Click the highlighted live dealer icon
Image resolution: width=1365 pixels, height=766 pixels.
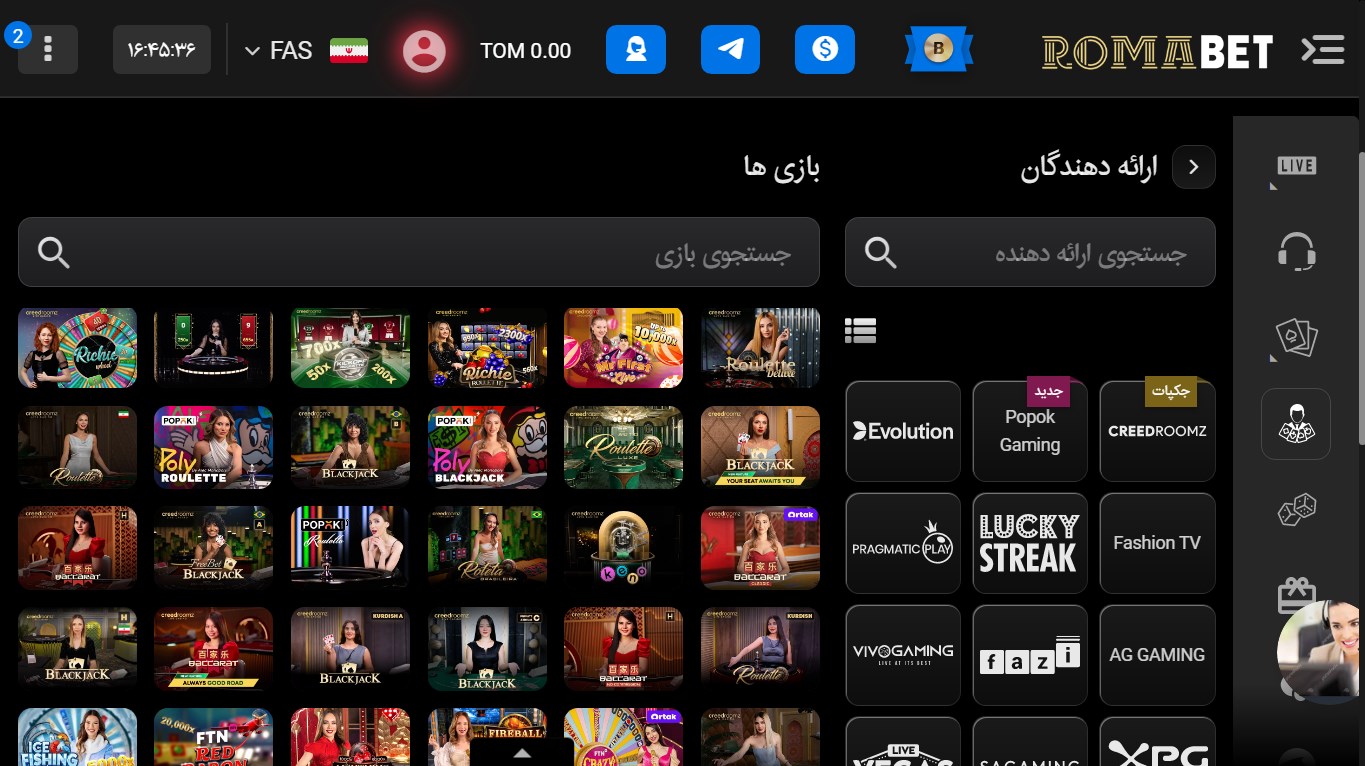point(1296,423)
